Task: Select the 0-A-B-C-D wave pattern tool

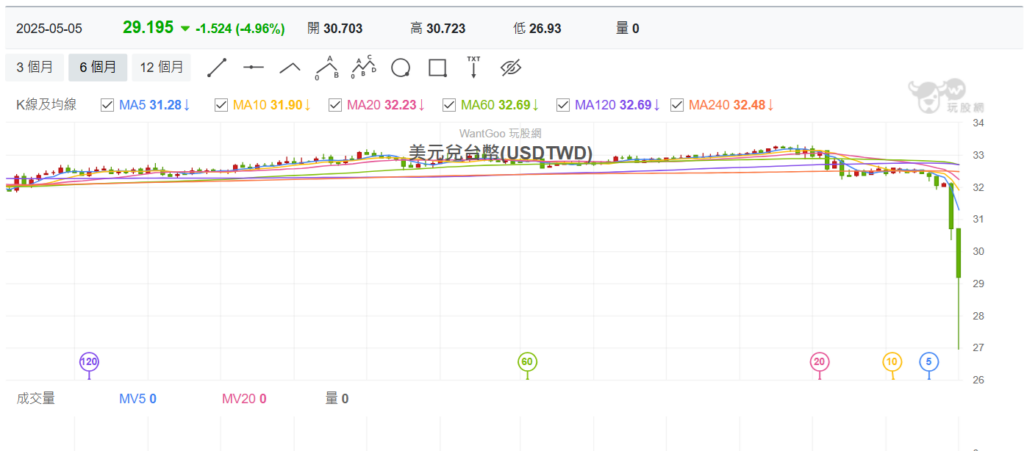Action: [364, 67]
